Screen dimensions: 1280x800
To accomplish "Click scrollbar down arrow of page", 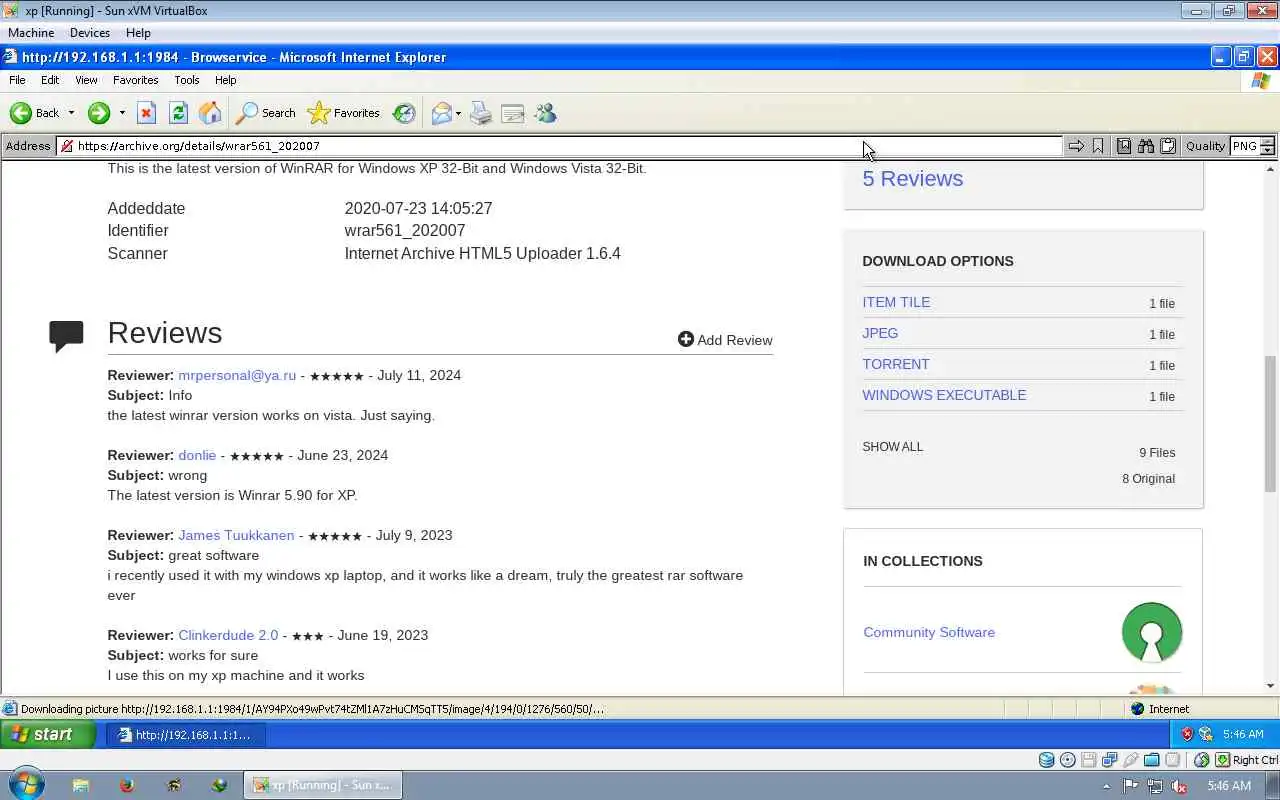I will (x=1271, y=686).
